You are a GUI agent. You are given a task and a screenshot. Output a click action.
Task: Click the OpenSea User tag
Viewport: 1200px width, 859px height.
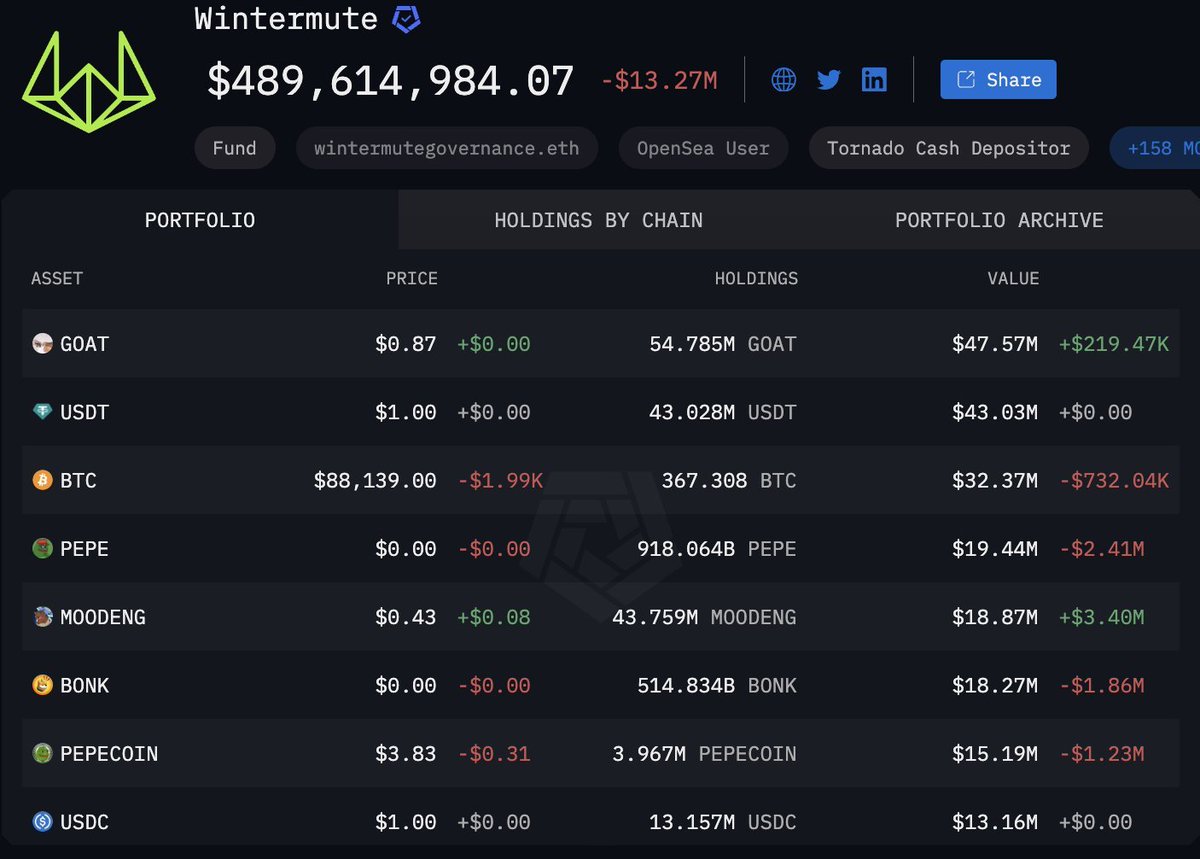coord(703,148)
